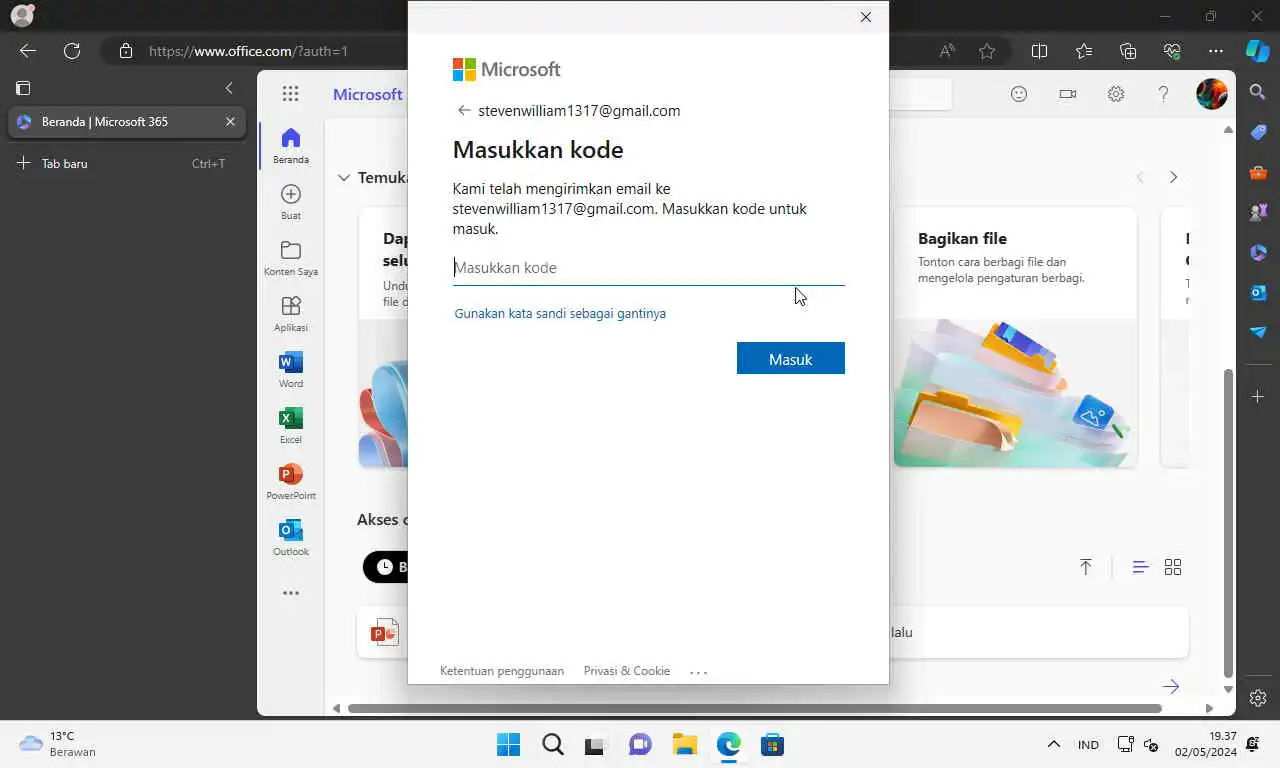Screen dimensions: 1280x768
Task: Click Gunakan kata sandi sebagai gantinya link
Action: [560, 313]
